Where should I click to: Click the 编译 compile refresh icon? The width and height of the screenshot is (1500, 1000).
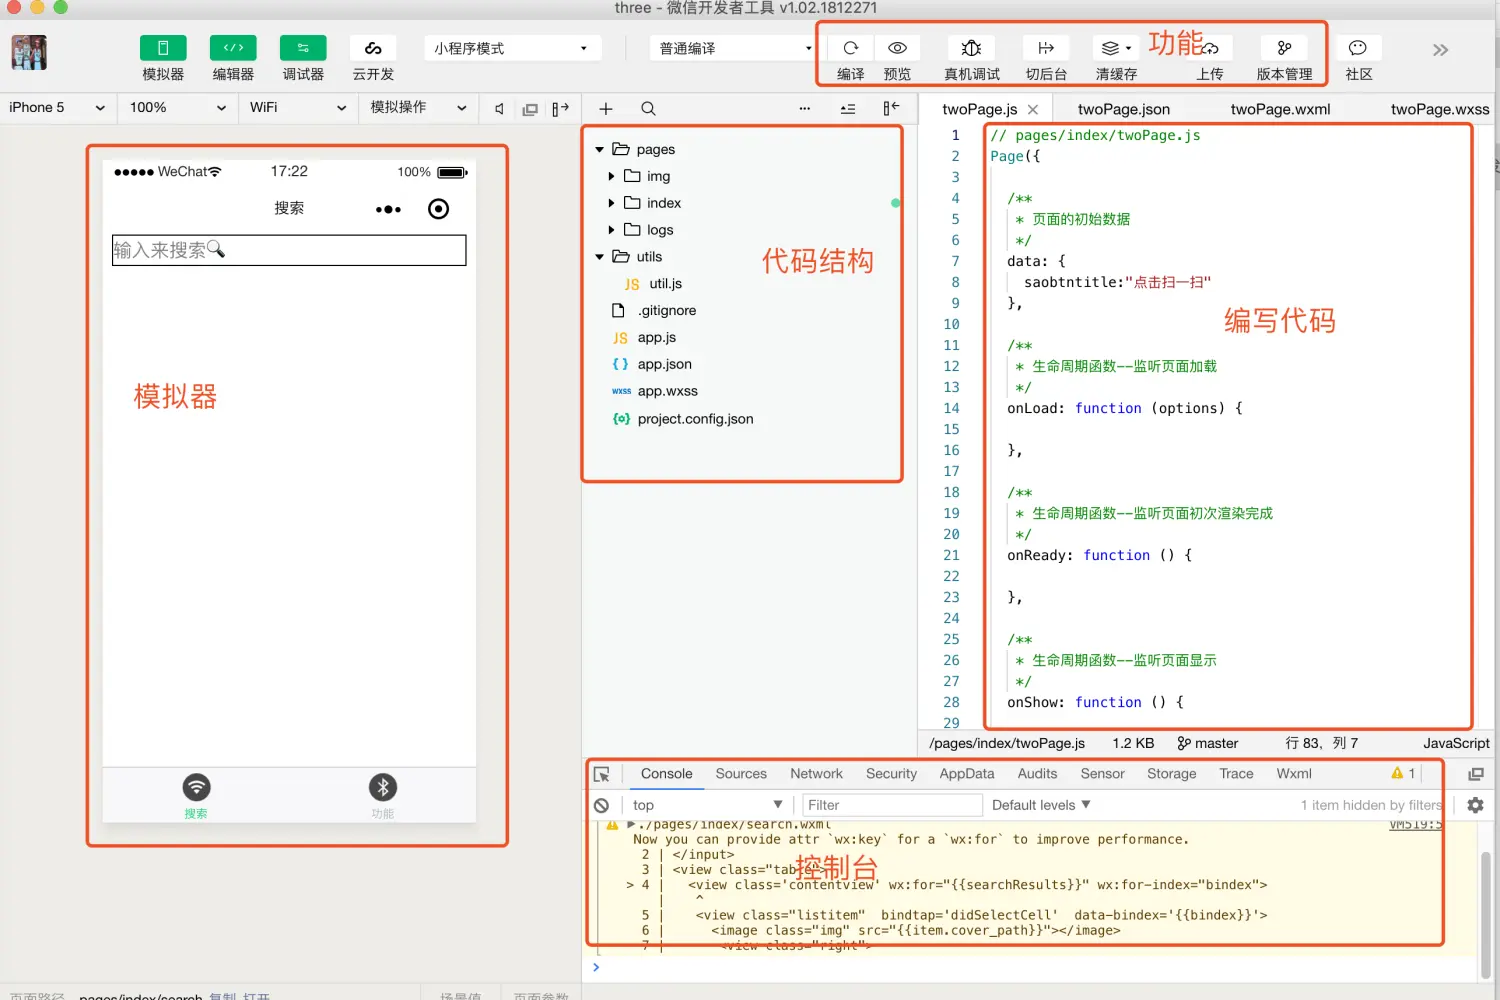tap(851, 48)
